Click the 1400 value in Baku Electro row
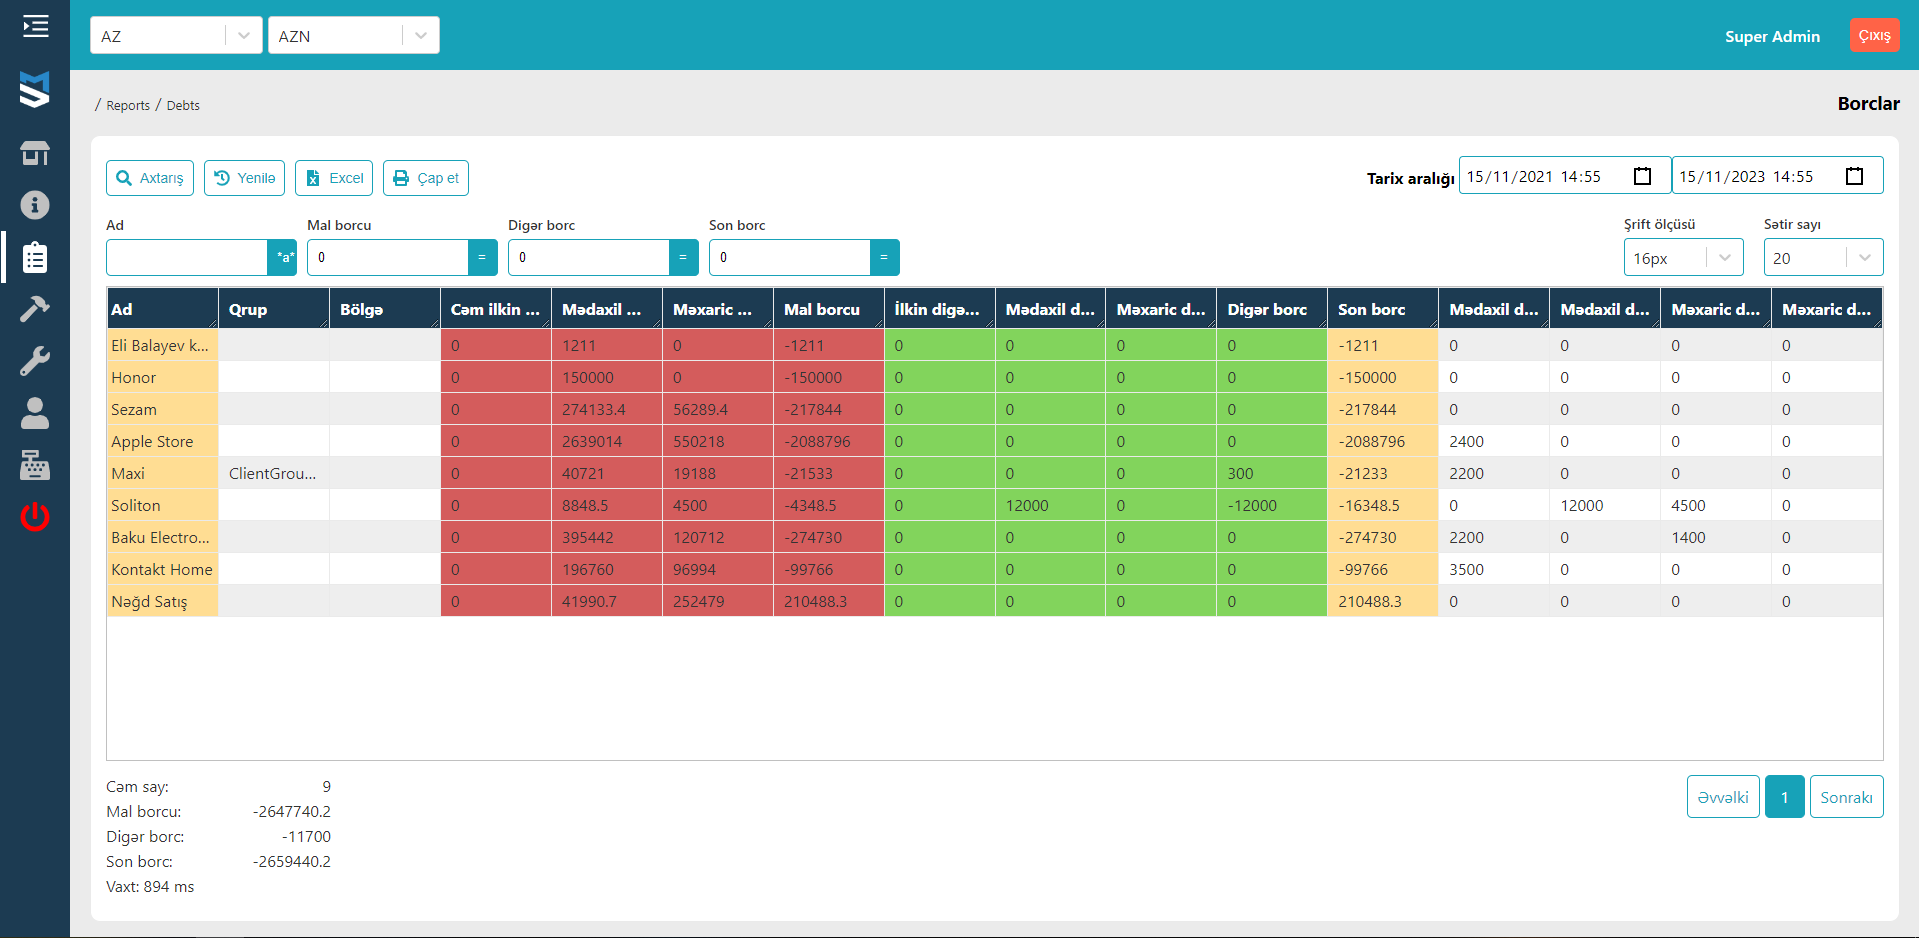Viewport: 1919px width, 938px height. click(x=1716, y=537)
